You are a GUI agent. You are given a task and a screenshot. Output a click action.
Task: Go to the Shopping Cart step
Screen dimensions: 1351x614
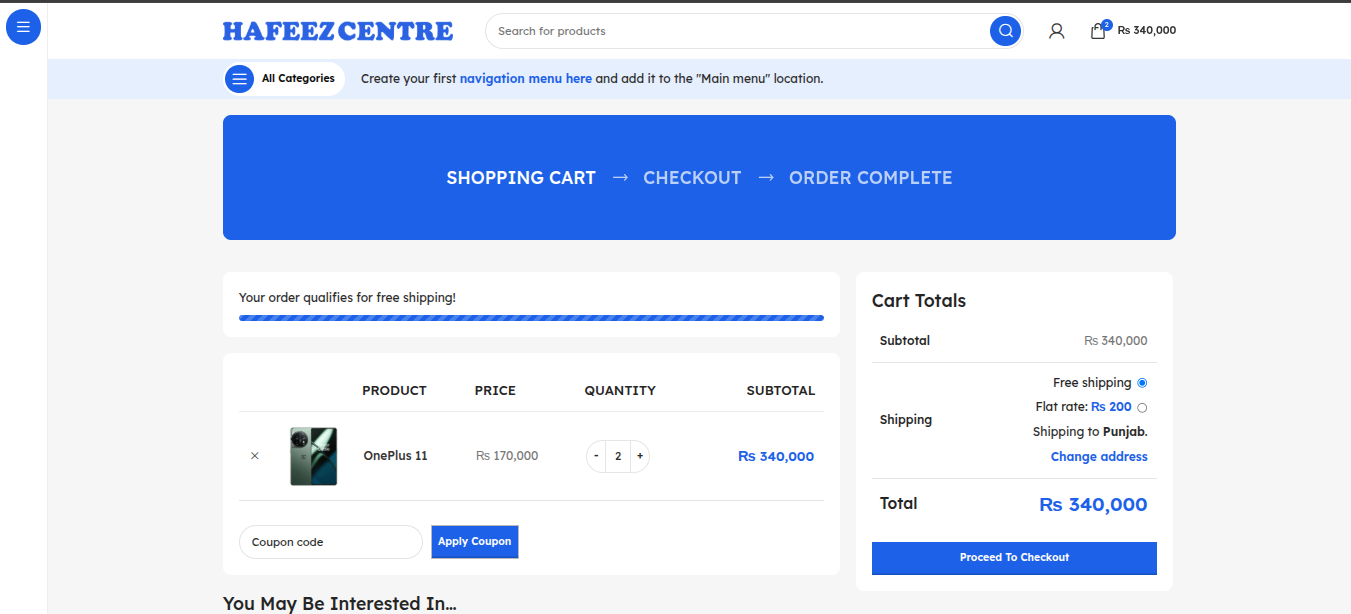pyautogui.click(x=521, y=178)
